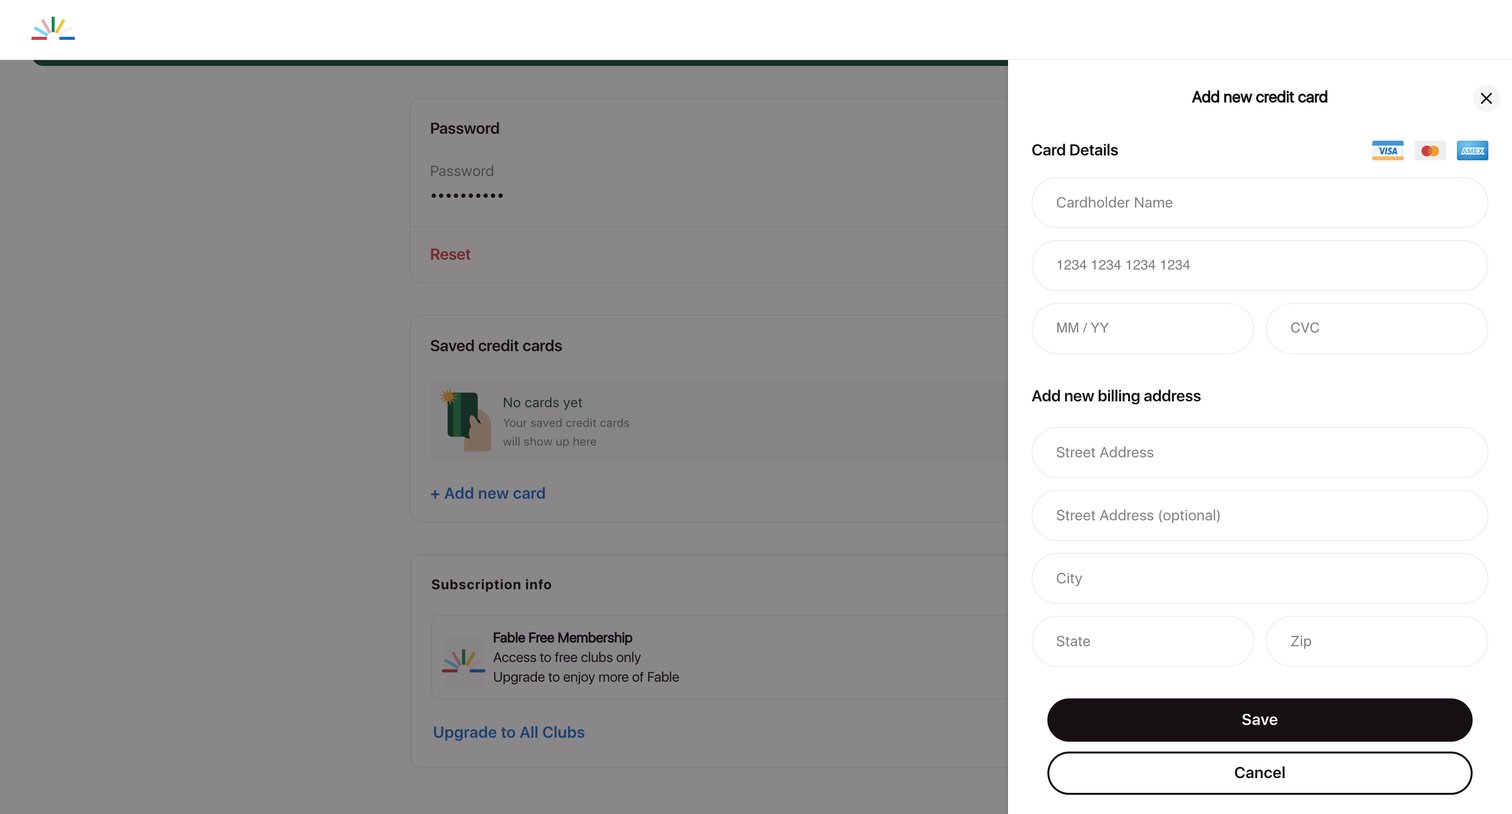Click 'Upgrade to enjoy more of Fable' text

[x=586, y=677]
